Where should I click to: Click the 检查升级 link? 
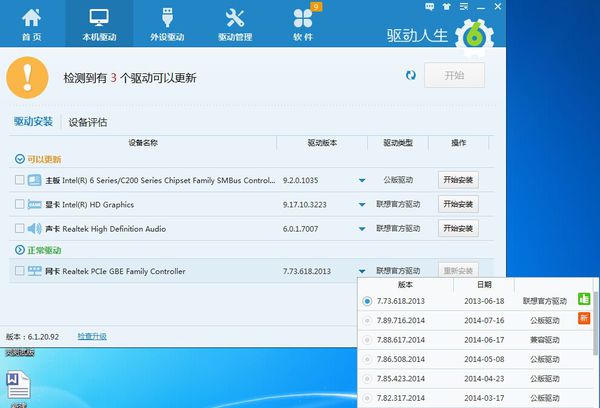92,336
